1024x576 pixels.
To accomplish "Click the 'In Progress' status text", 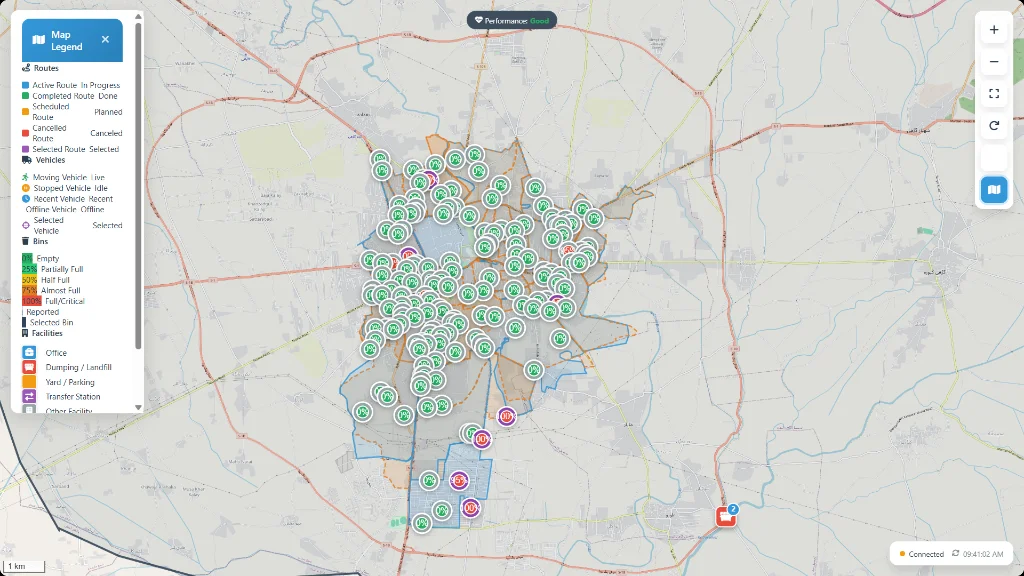I will pos(101,85).
